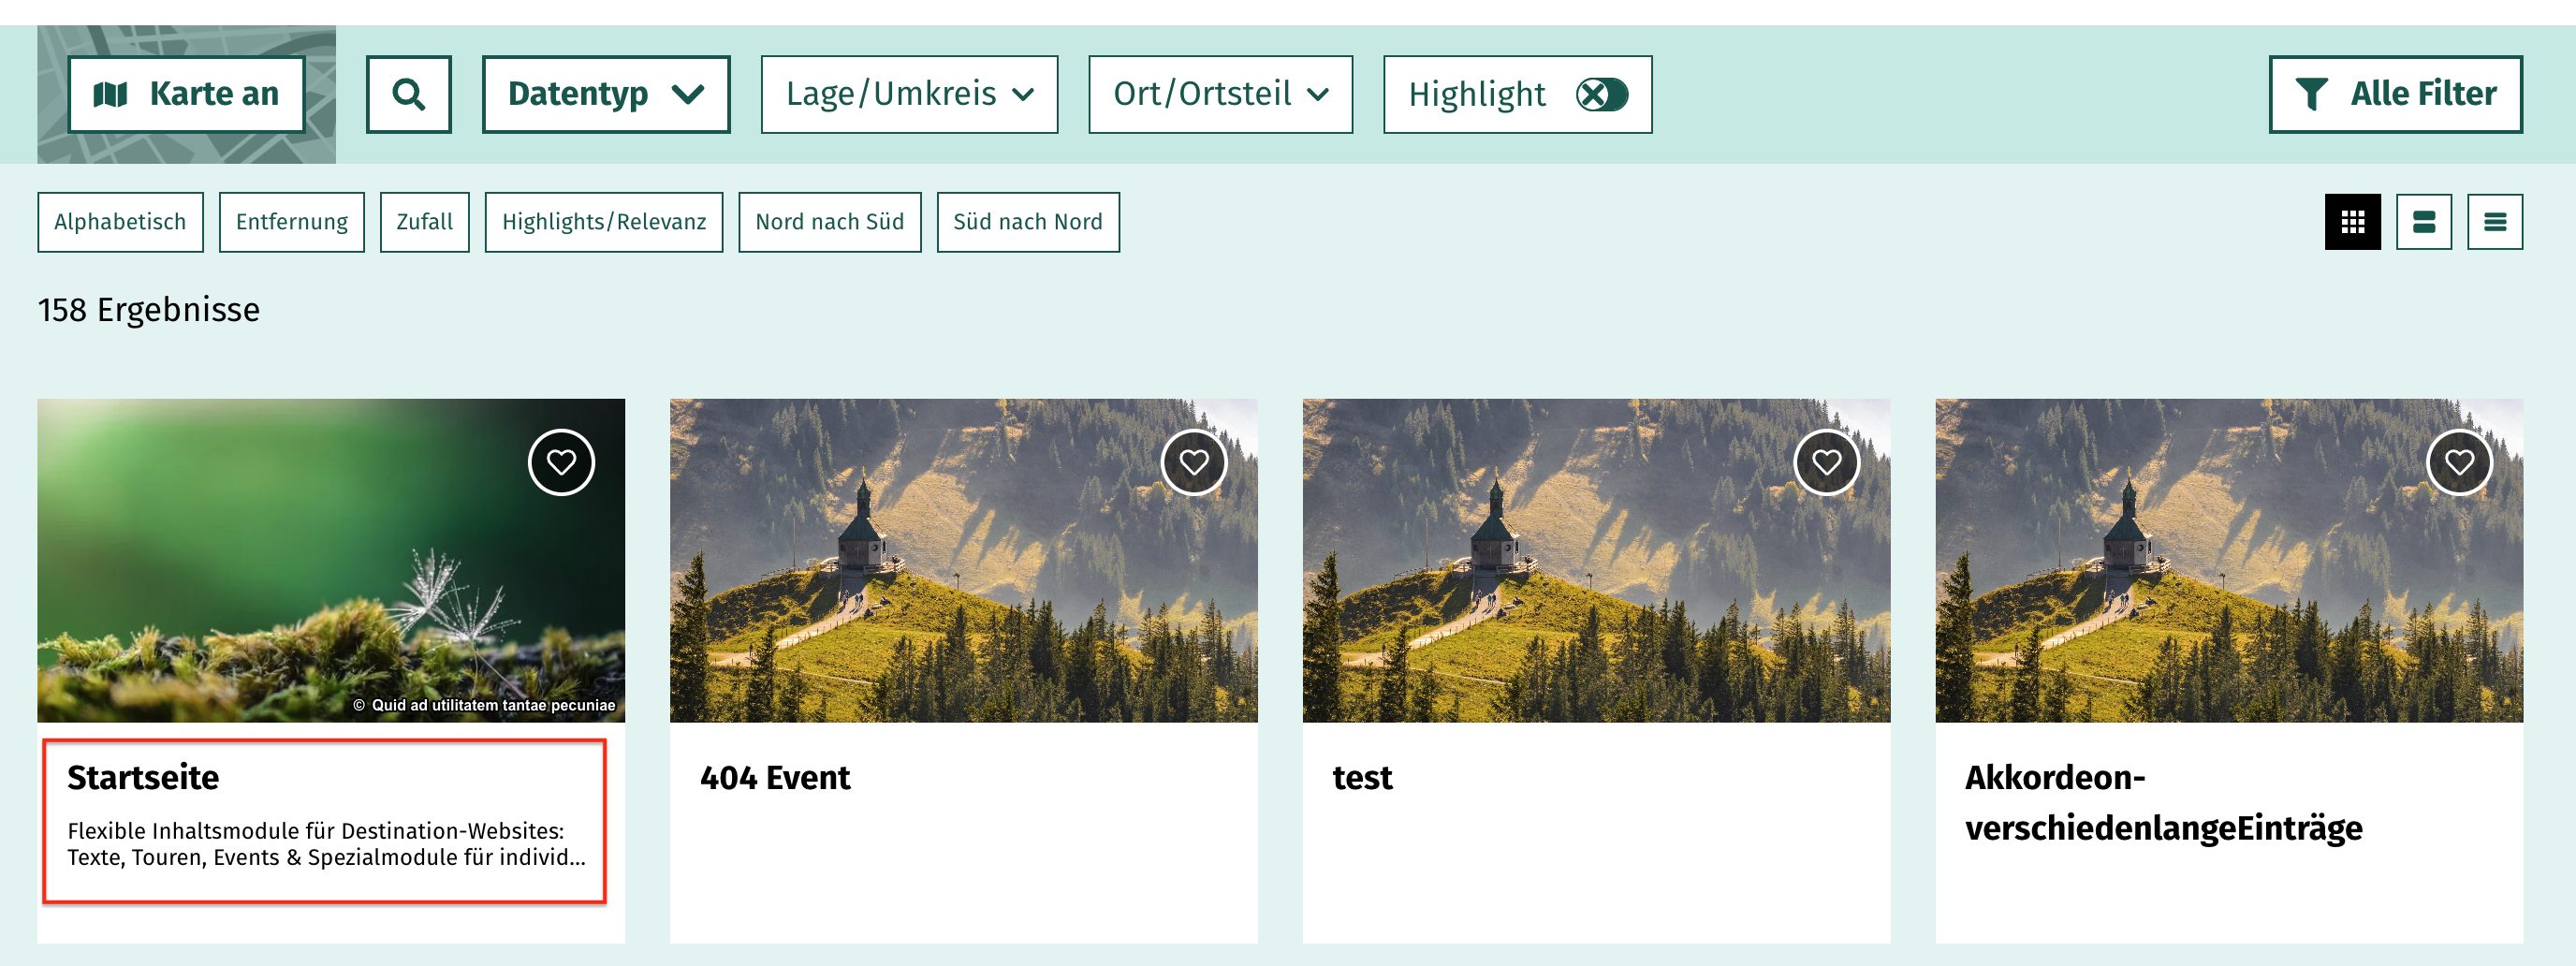Image resolution: width=2576 pixels, height=966 pixels.
Task: Sort results Süd nach Nord
Action: coord(1027,222)
